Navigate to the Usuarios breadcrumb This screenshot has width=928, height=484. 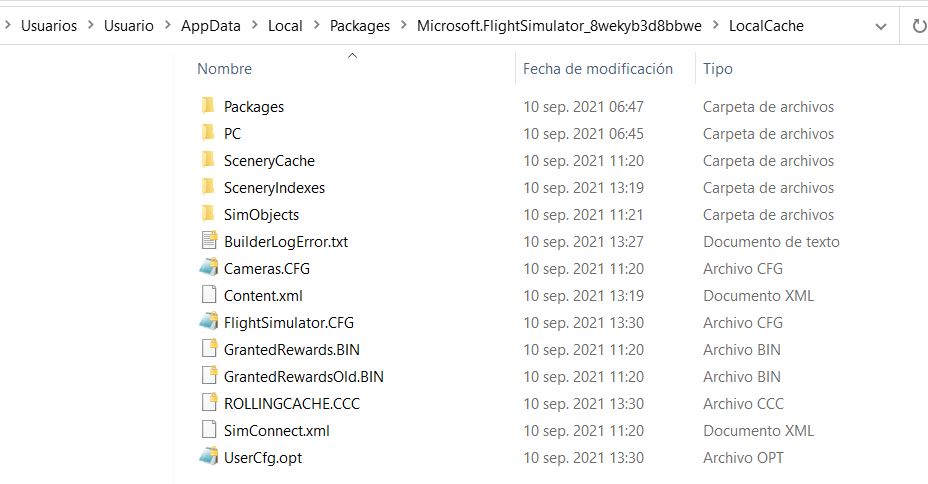pyautogui.click(x=49, y=25)
